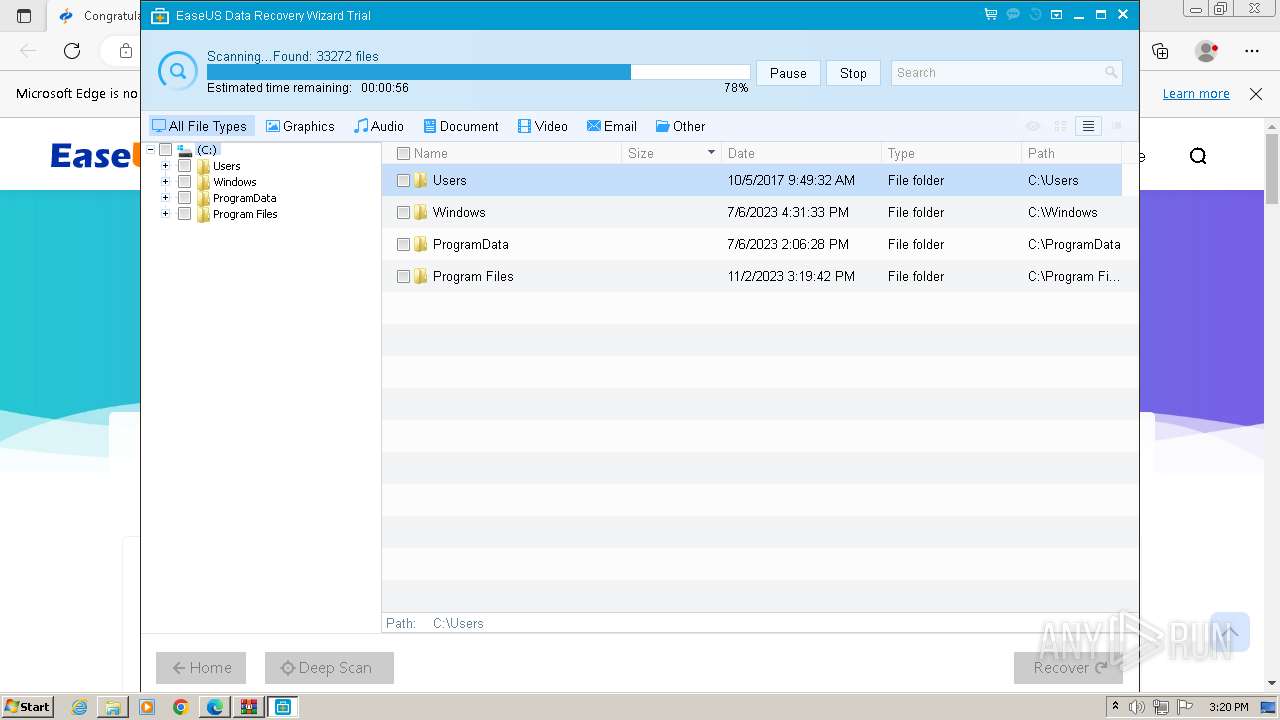
Task: Open WinRAR from the taskbar
Action: coord(249,707)
